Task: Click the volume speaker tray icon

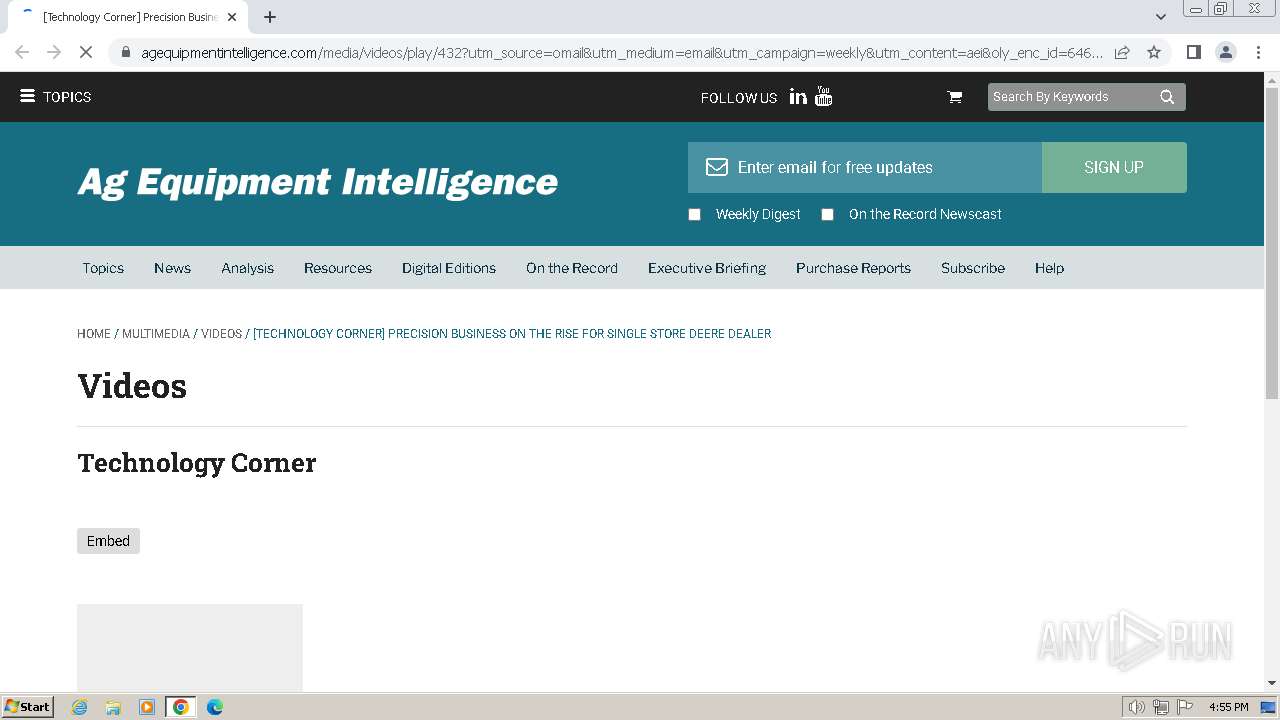Action: (x=1136, y=707)
